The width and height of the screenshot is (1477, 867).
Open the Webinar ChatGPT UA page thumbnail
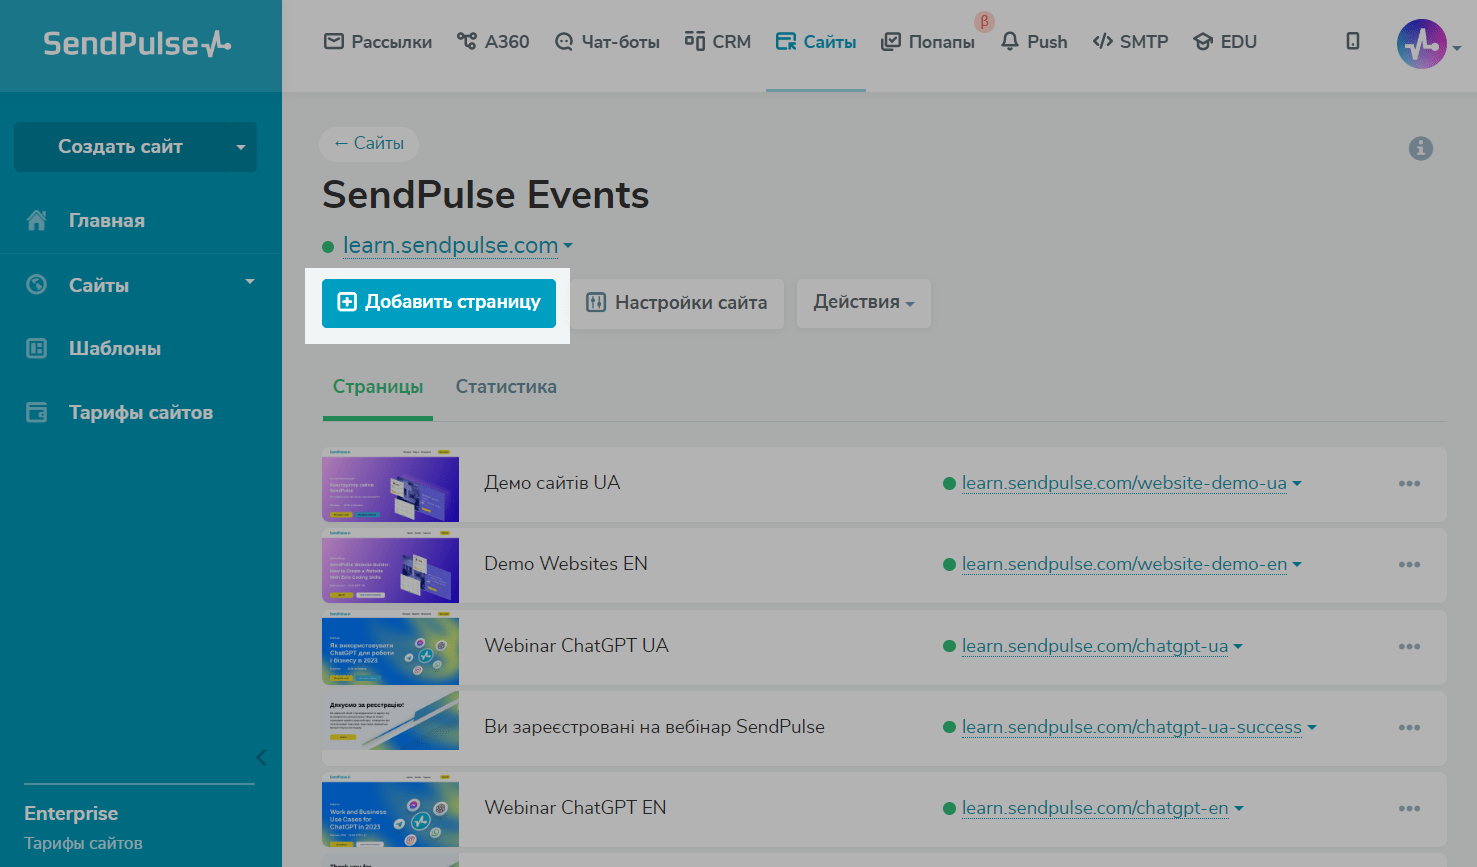point(390,648)
